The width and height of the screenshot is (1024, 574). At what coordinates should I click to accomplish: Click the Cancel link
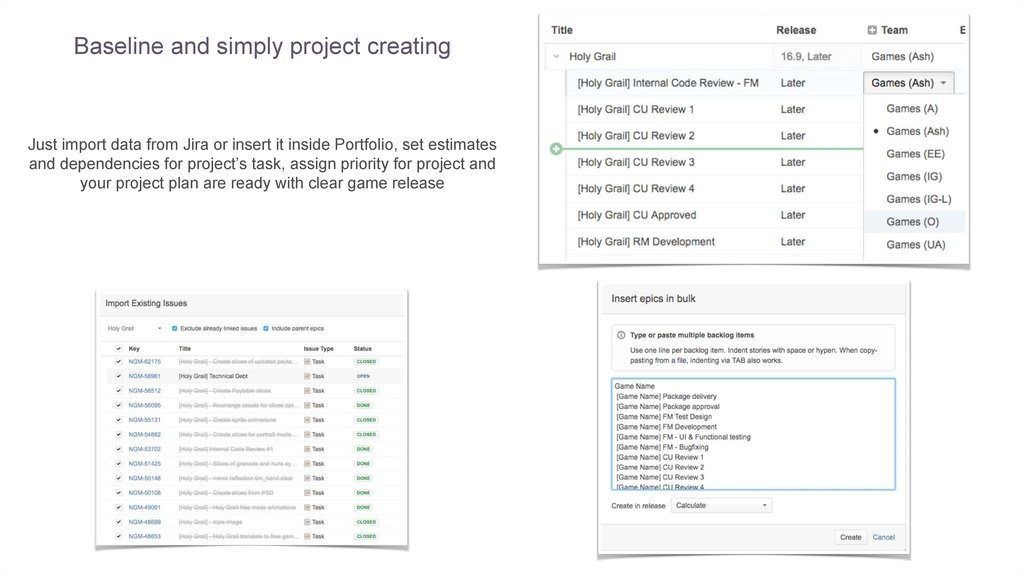coord(884,537)
